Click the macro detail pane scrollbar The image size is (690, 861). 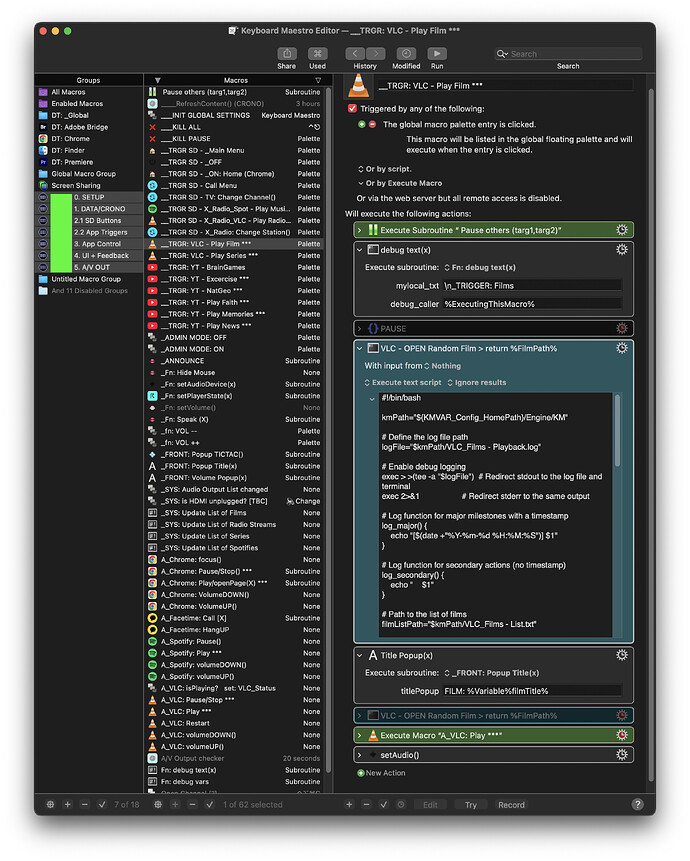coord(651,434)
